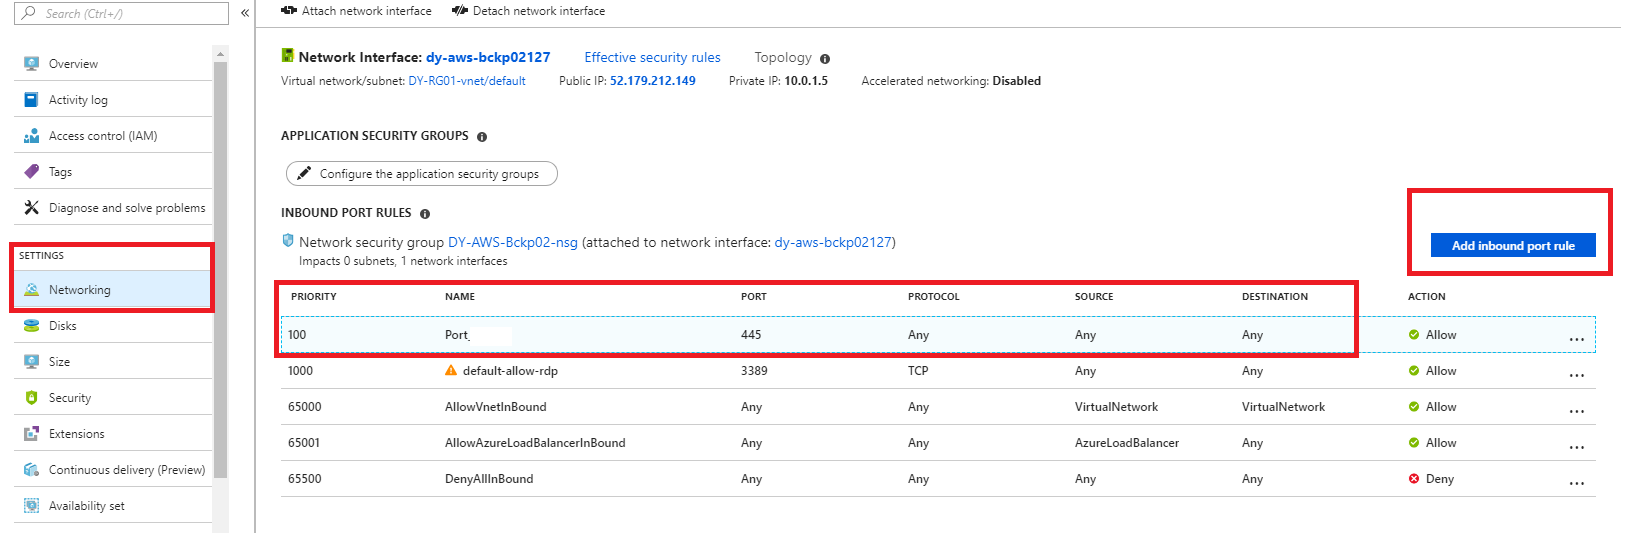Click Diagnose and solve problems icon

pyautogui.click(x=31, y=208)
